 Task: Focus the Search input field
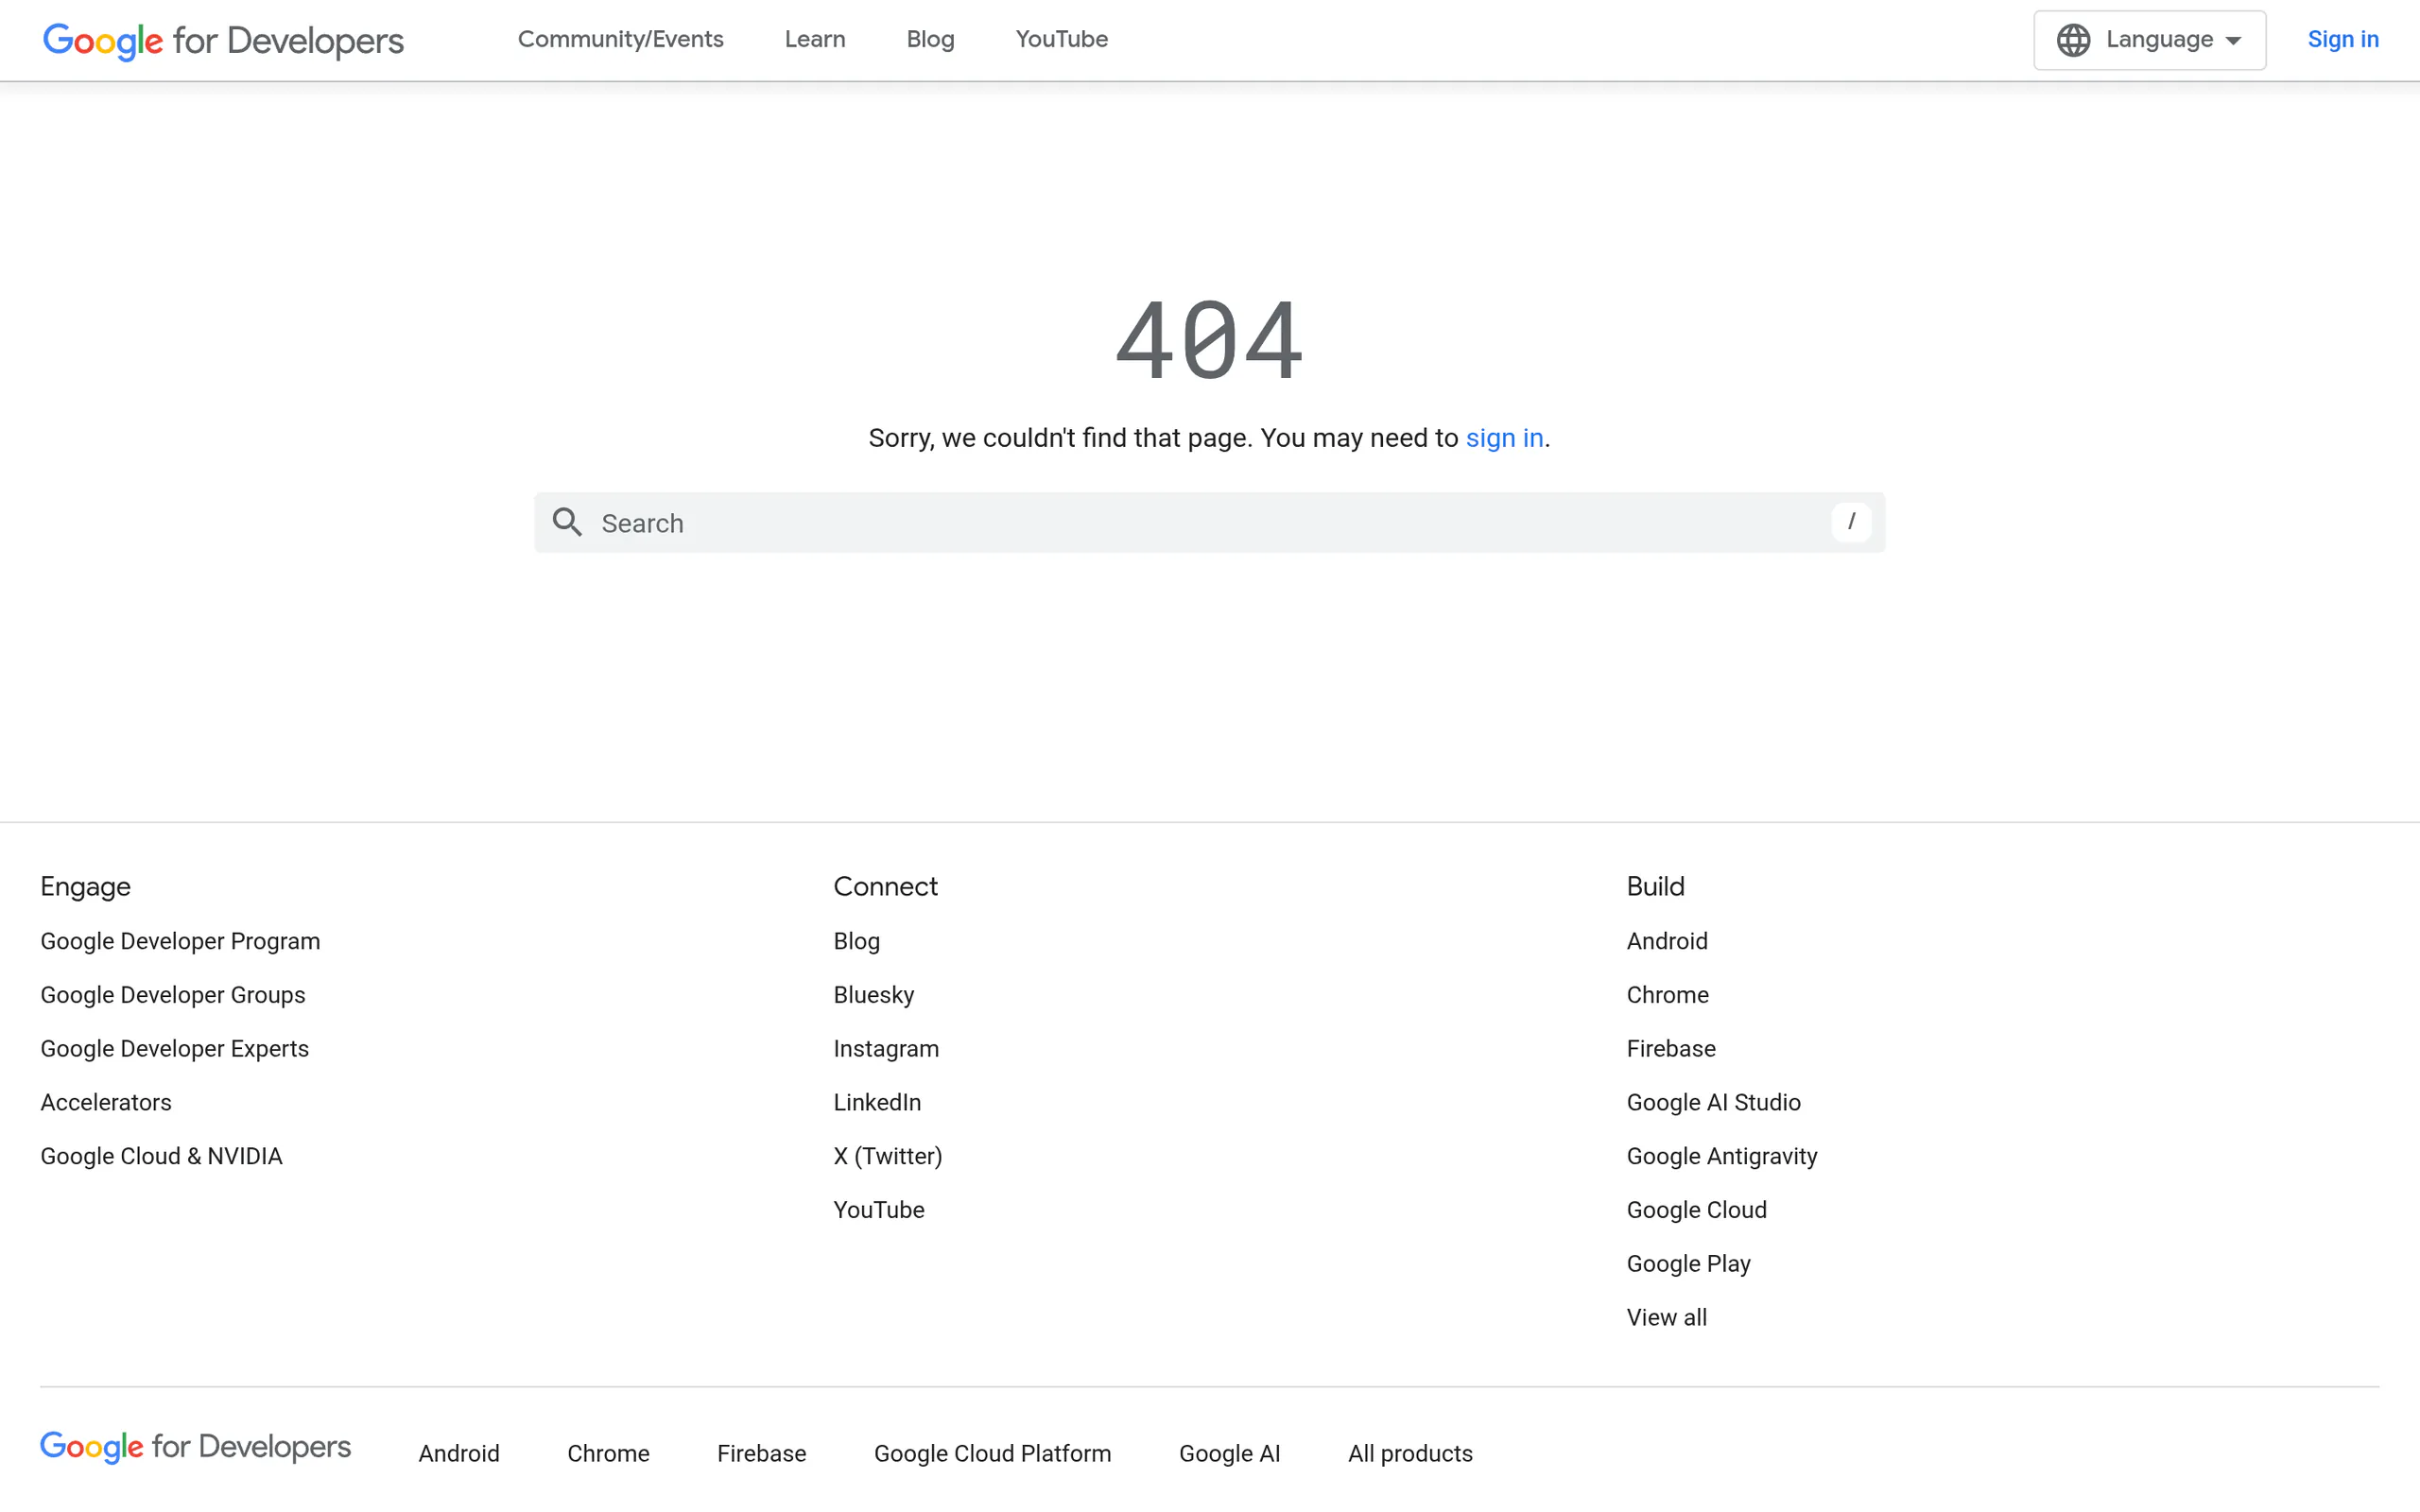pos(1209,522)
